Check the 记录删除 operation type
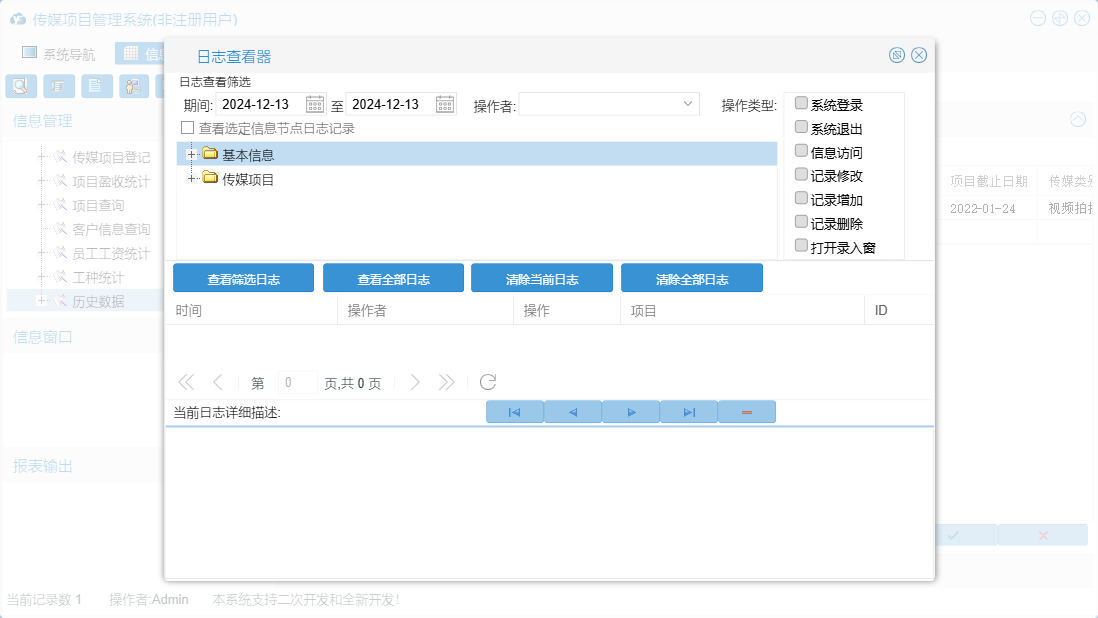Viewport: 1098px width, 618px height. 801,222
